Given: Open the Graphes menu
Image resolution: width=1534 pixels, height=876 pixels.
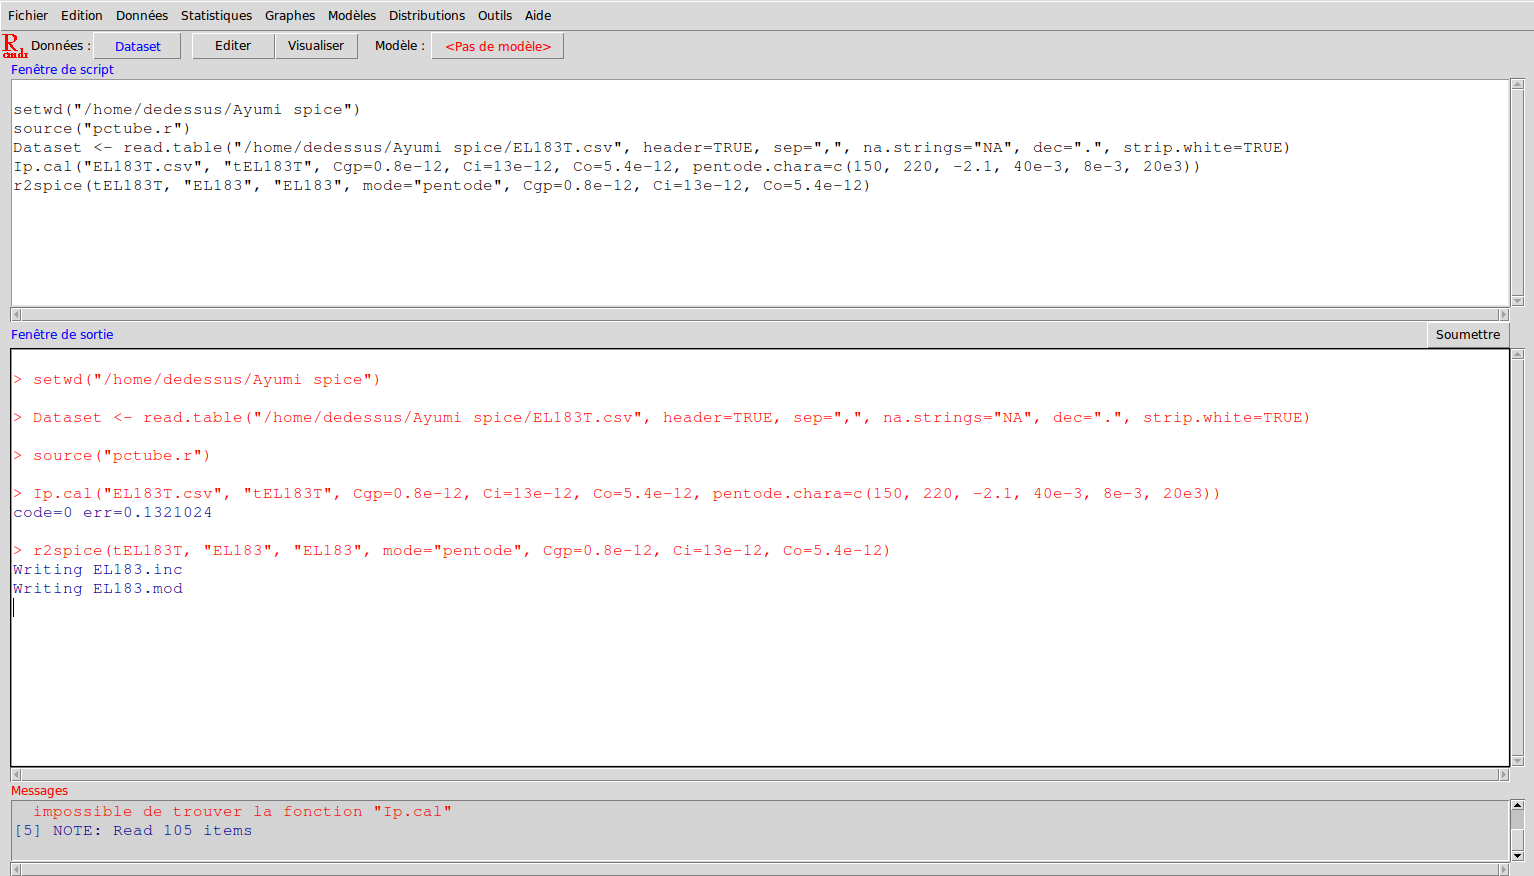Looking at the screenshot, I should coord(290,15).
